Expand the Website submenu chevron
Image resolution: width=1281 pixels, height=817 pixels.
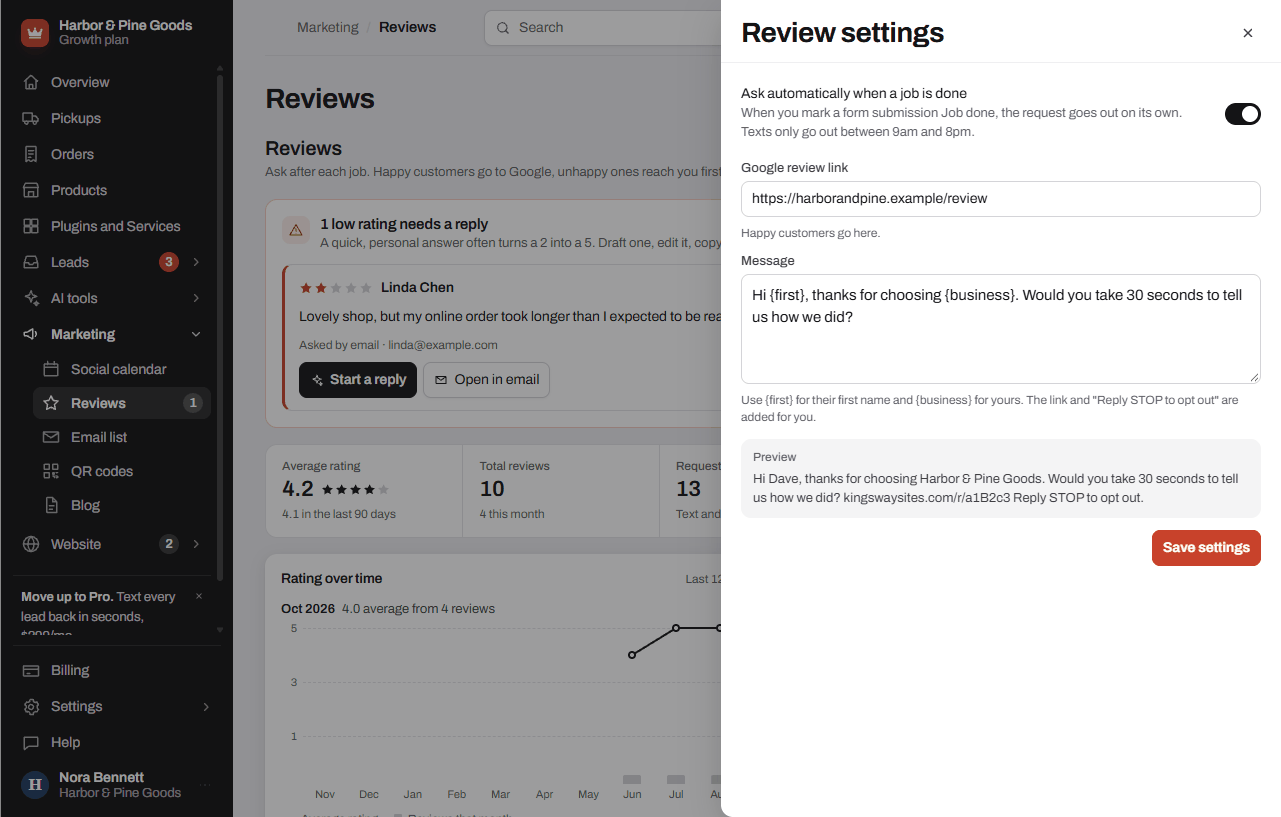(196, 544)
